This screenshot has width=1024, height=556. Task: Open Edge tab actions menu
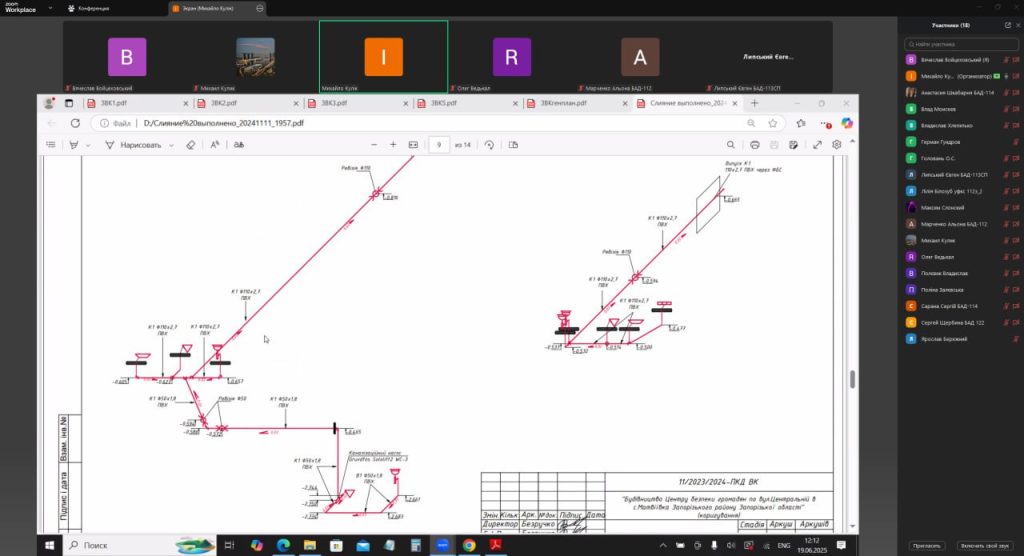pyautogui.click(x=69, y=103)
